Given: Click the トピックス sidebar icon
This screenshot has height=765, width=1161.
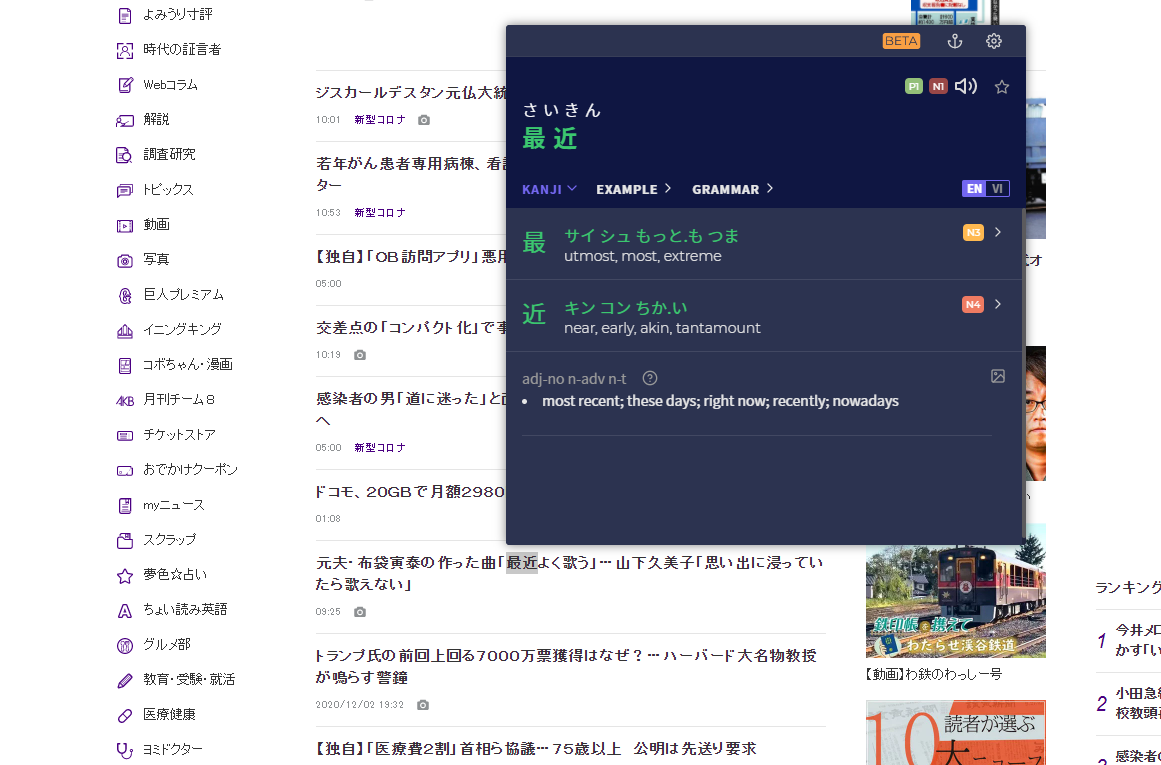Looking at the screenshot, I should coord(125,190).
